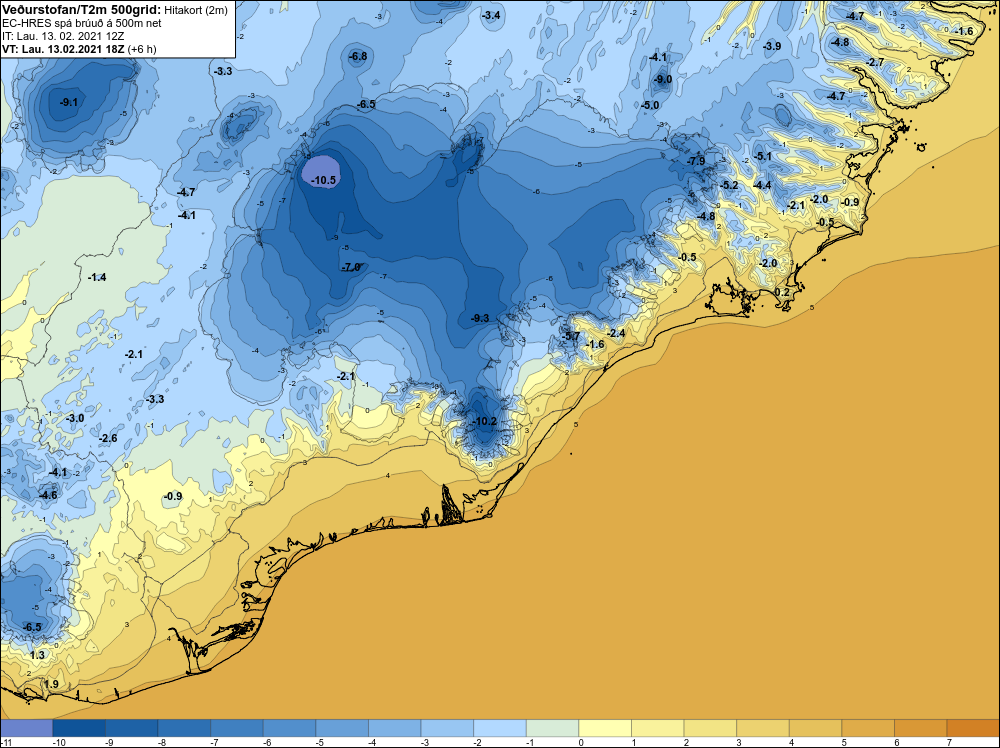1000x748 pixels.
Task: Click the 1.9 temperature value
Action: [52, 684]
